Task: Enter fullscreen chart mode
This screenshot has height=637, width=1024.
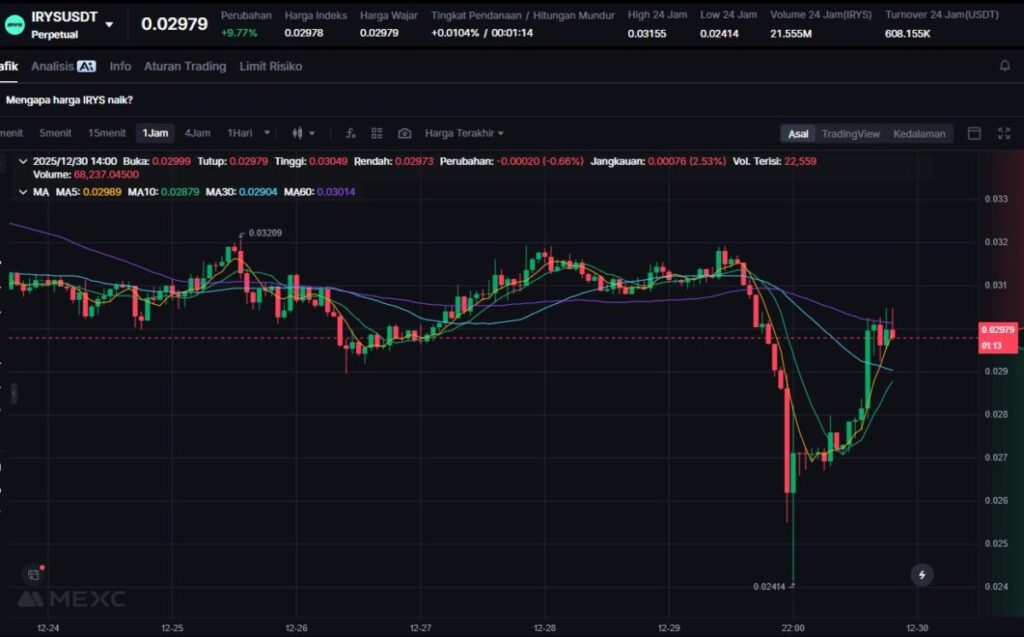Action: coord(1003,133)
